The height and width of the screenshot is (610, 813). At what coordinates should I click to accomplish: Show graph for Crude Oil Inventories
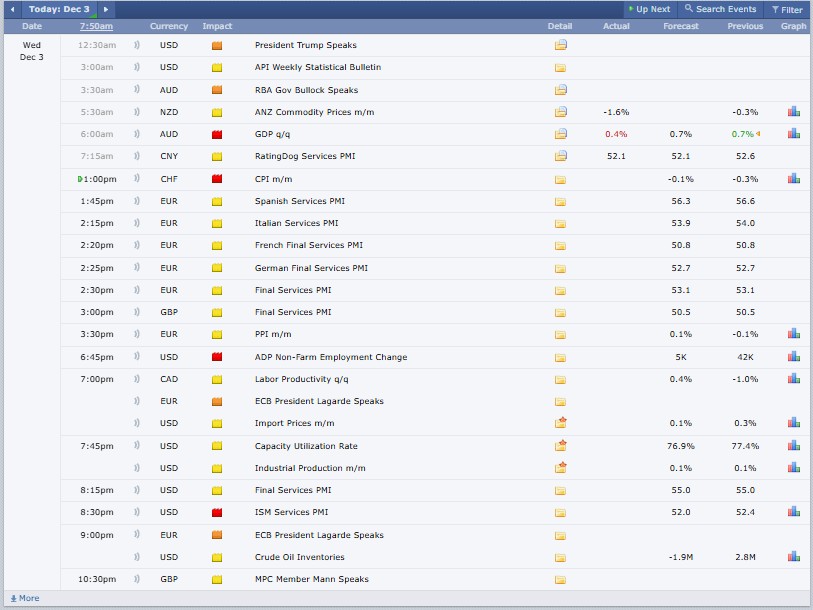click(793, 557)
